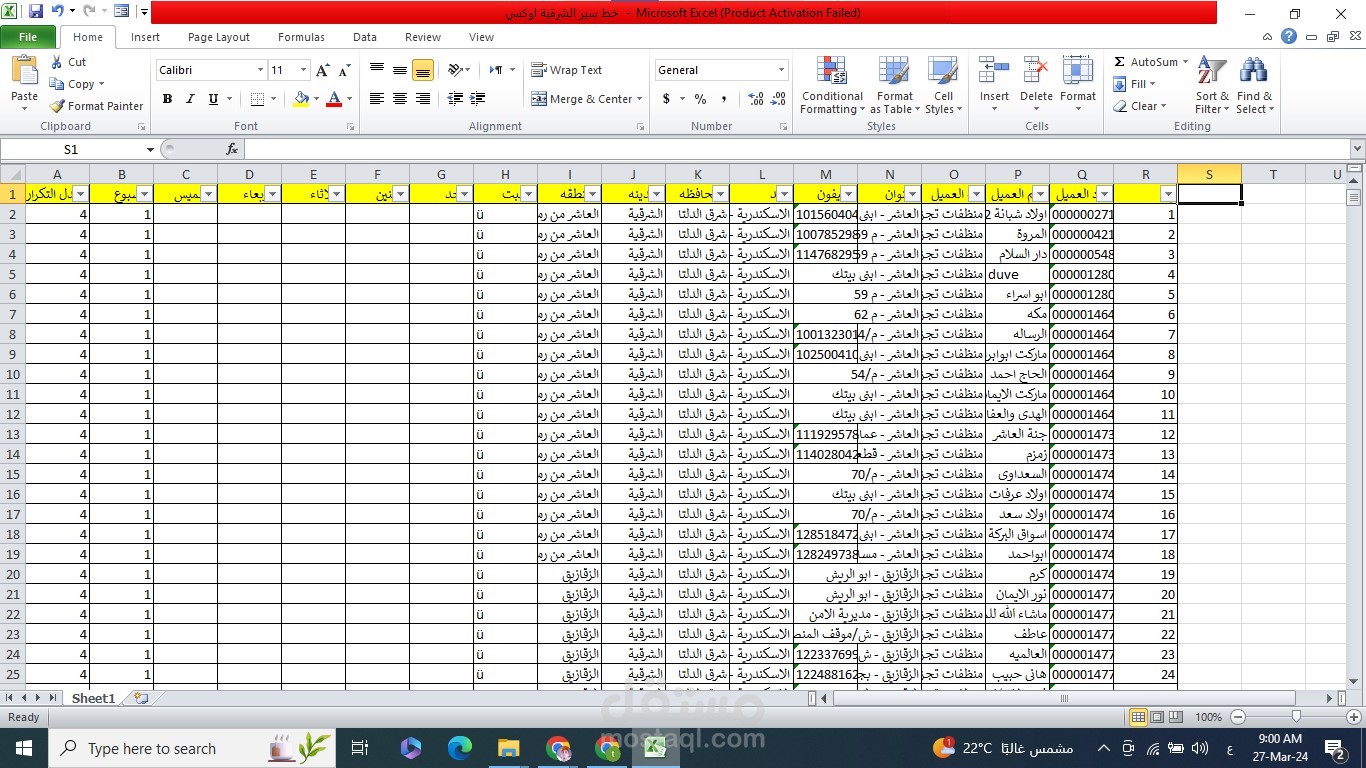Open the Font Color dropdown arrow
The image size is (1366, 768).
[x=348, y=99]
